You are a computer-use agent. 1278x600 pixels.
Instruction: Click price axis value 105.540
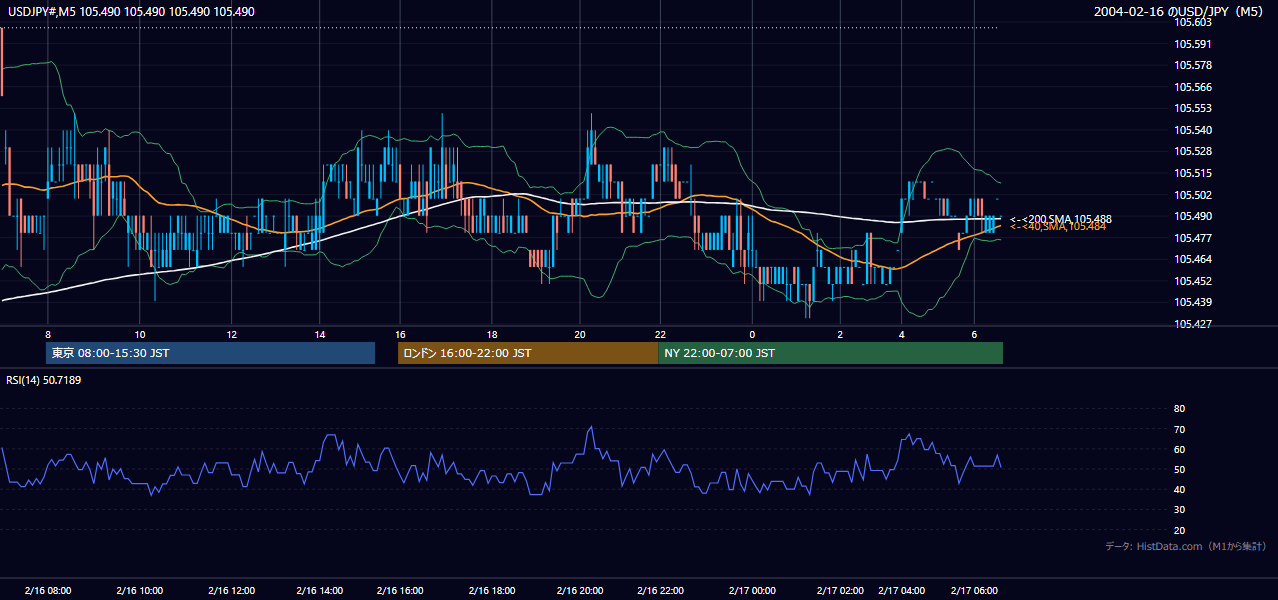pos(1193,130)
